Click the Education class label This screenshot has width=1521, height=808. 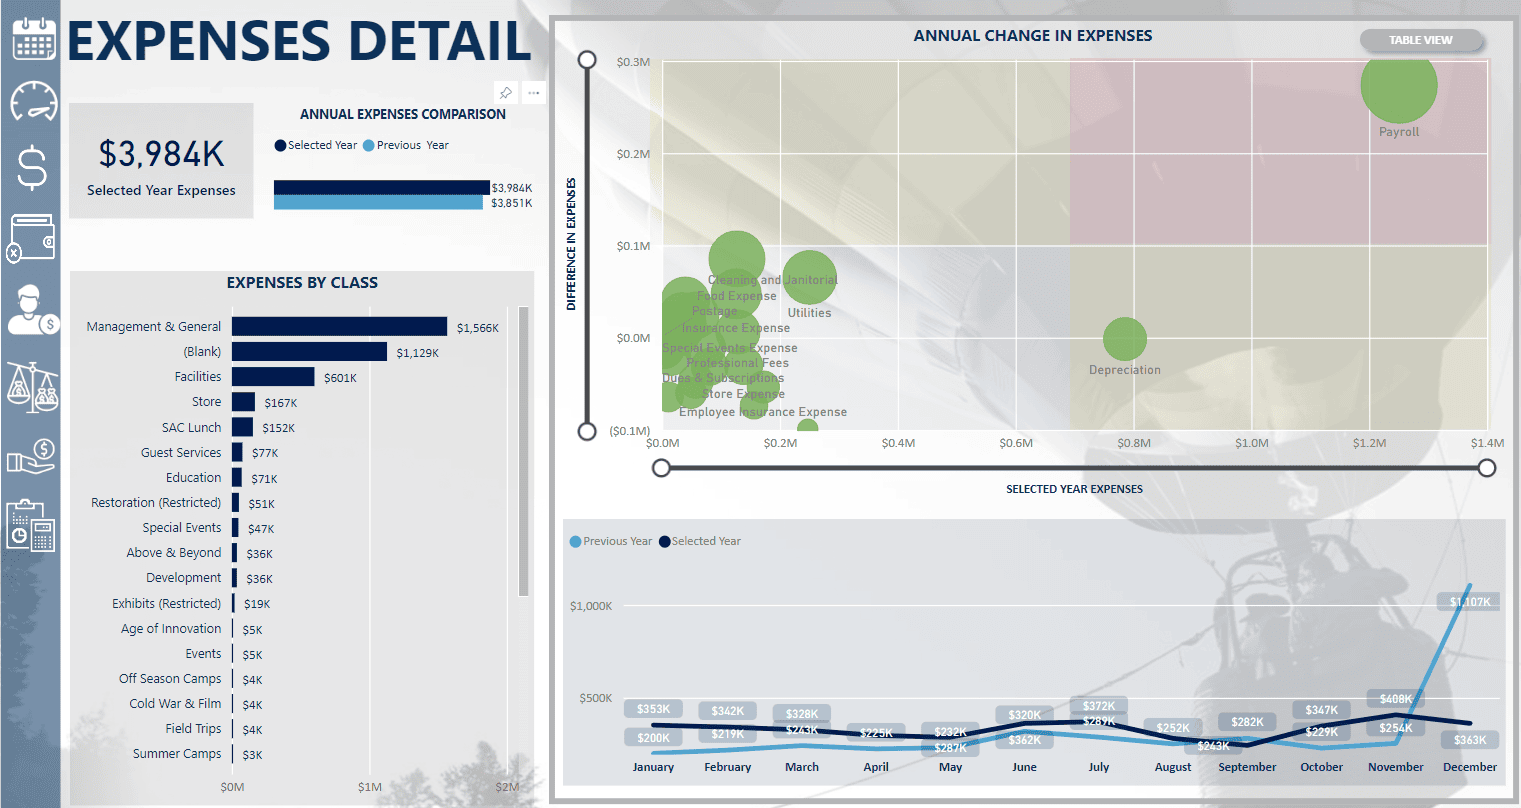click(x=194, y=478)
